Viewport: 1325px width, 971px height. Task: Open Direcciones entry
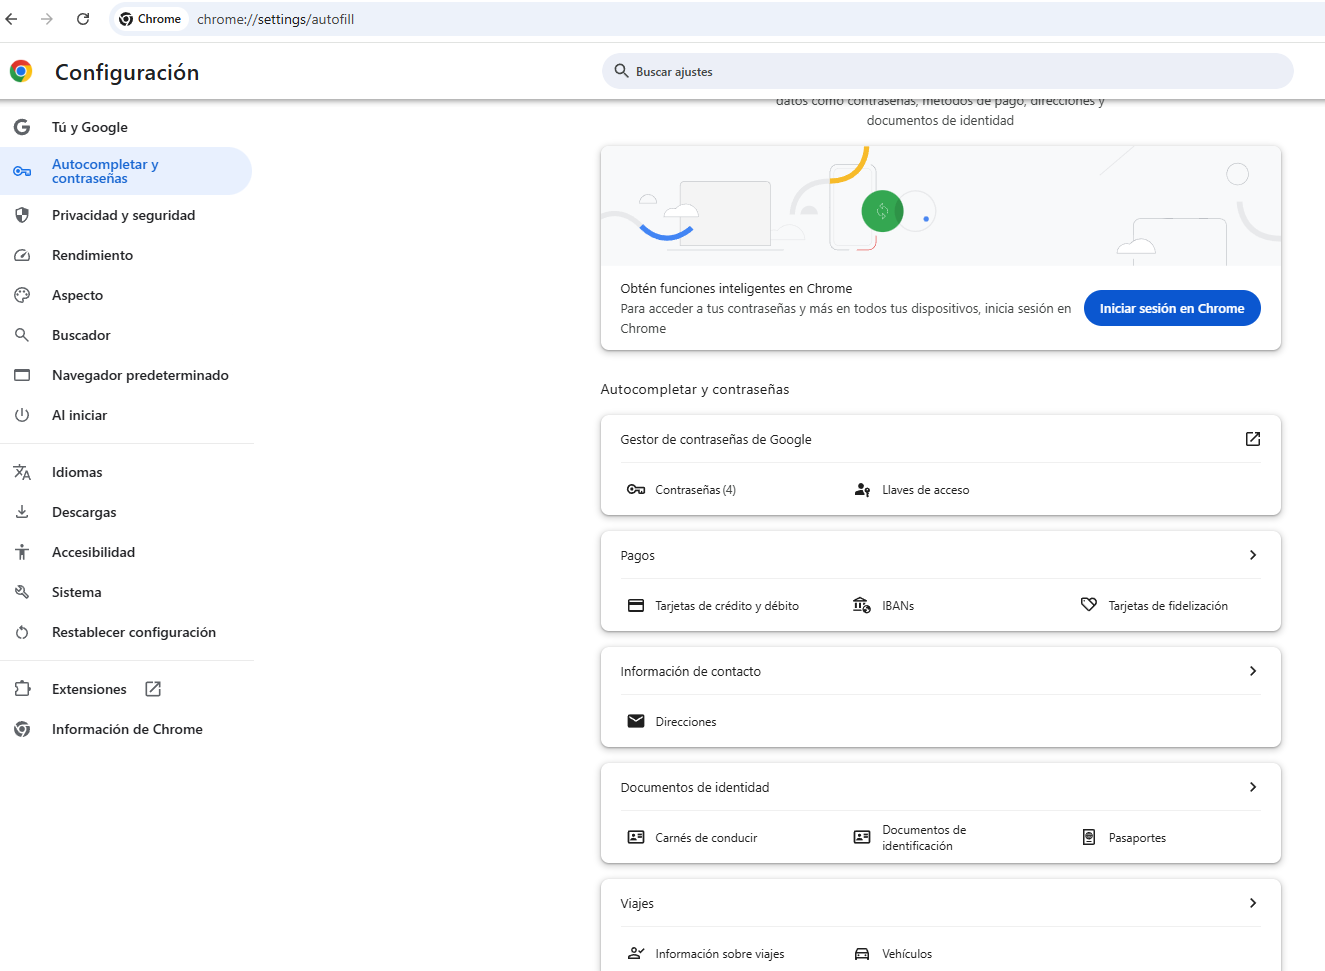[686, 722]
